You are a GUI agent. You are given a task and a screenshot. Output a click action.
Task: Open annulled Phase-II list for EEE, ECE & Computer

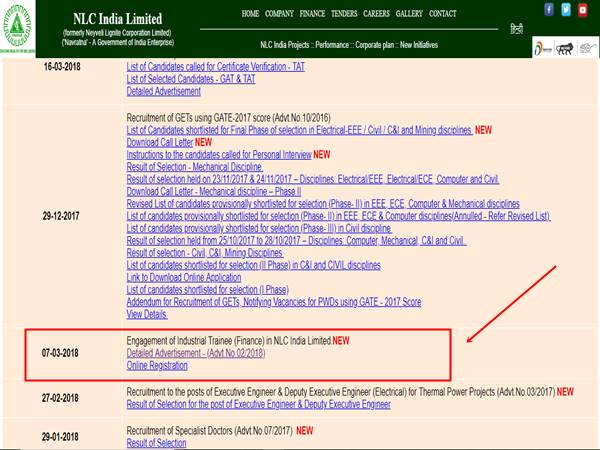pyautogui.click(x=338, y=216)
